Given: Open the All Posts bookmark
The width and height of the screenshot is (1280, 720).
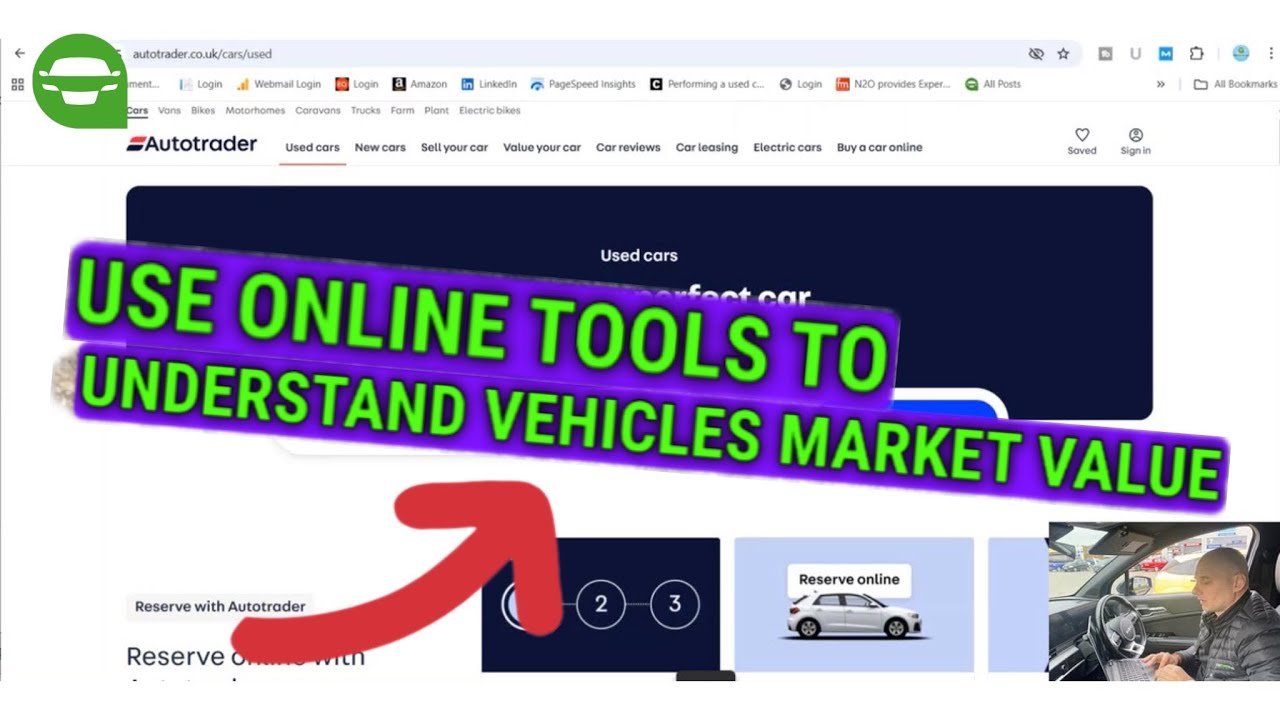Looking at the screenshot, I should 993,84.
